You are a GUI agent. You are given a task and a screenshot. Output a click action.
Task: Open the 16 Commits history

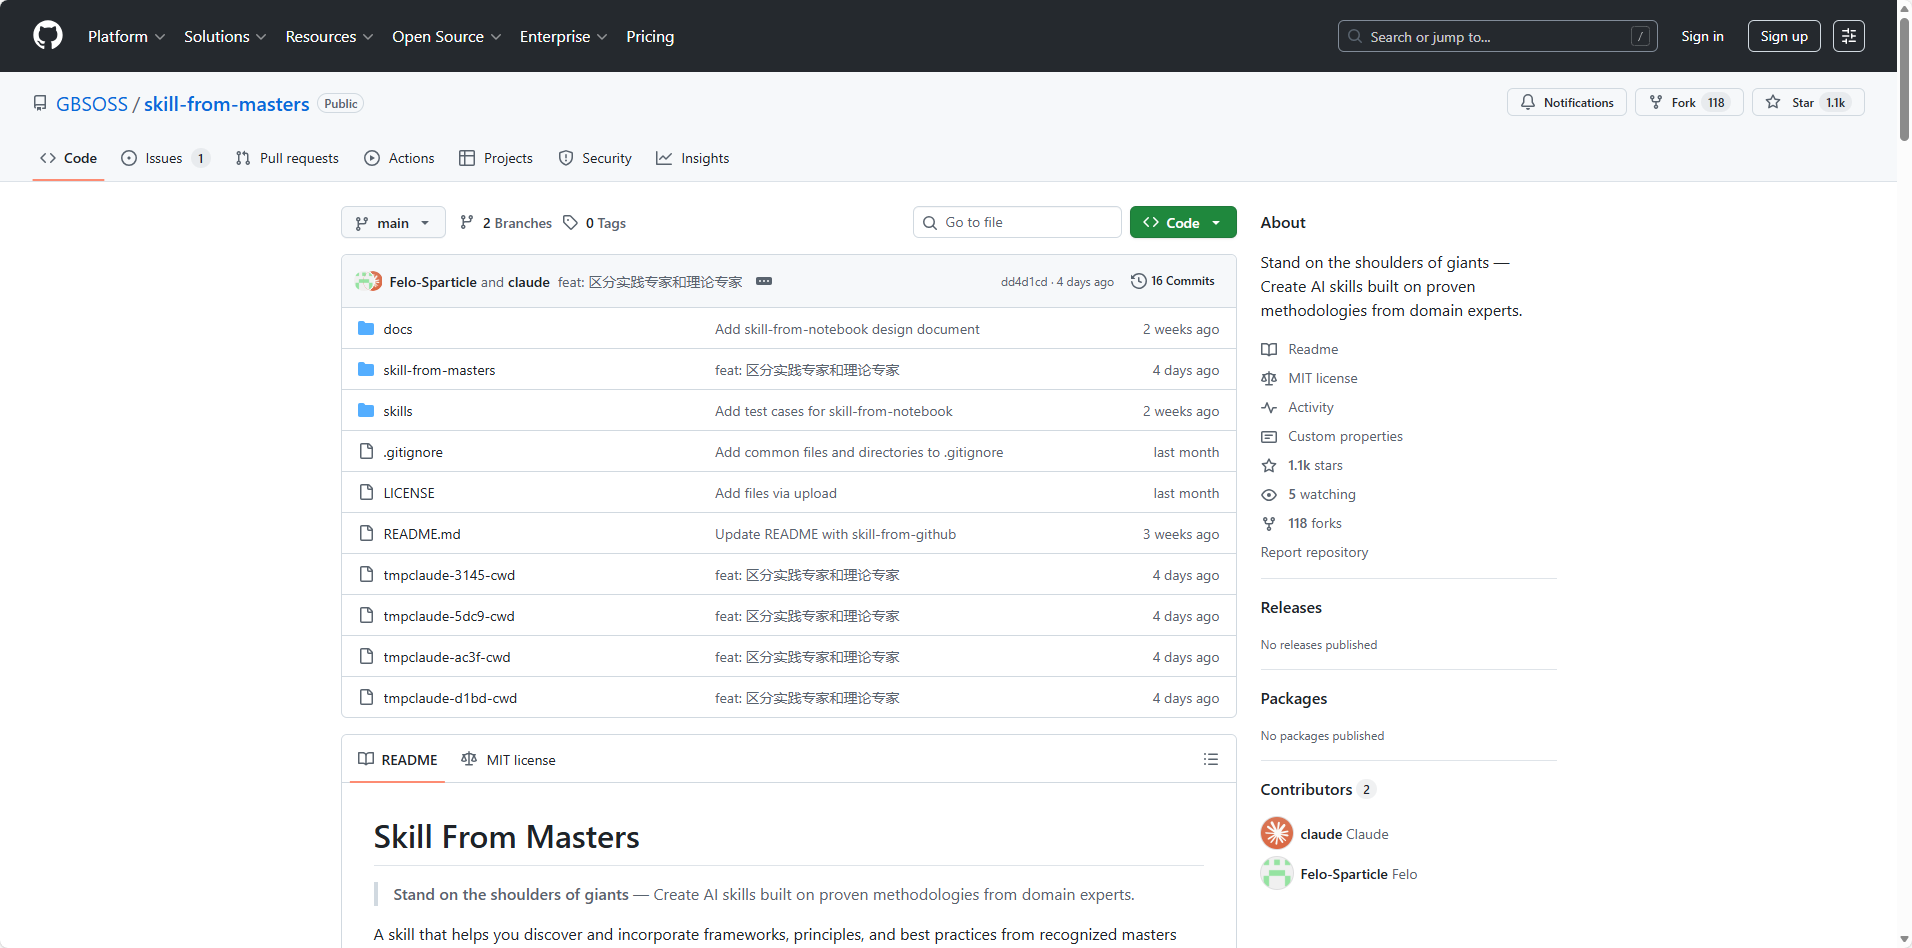pos(1173,282)
